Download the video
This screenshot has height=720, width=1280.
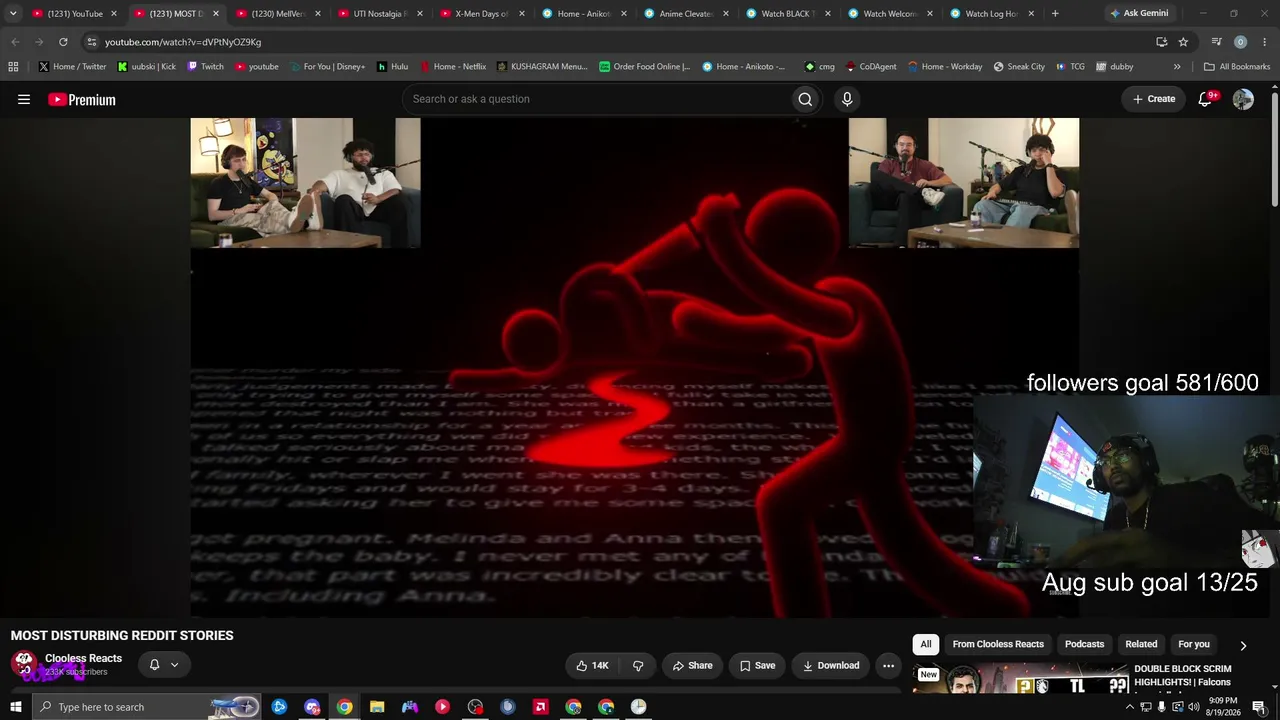click(830, 665)
